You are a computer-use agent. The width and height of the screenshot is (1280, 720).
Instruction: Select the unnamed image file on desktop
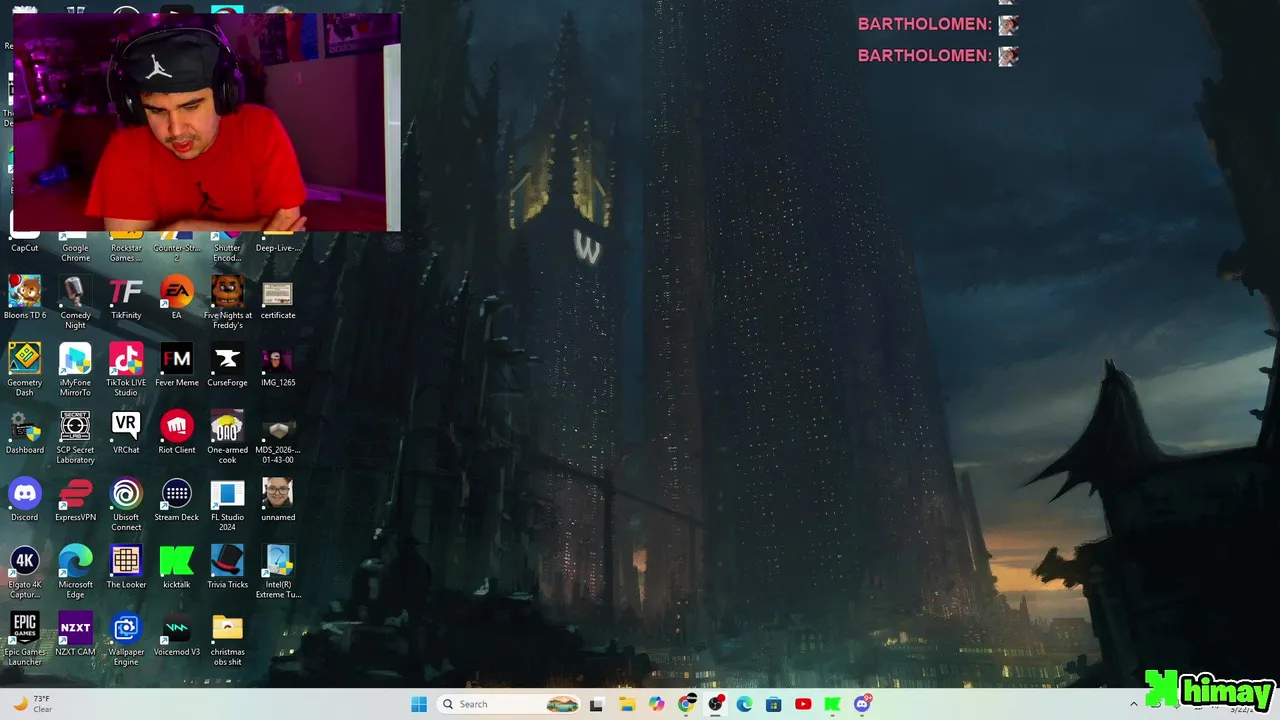pyautogui.click(x=278, y=500)
